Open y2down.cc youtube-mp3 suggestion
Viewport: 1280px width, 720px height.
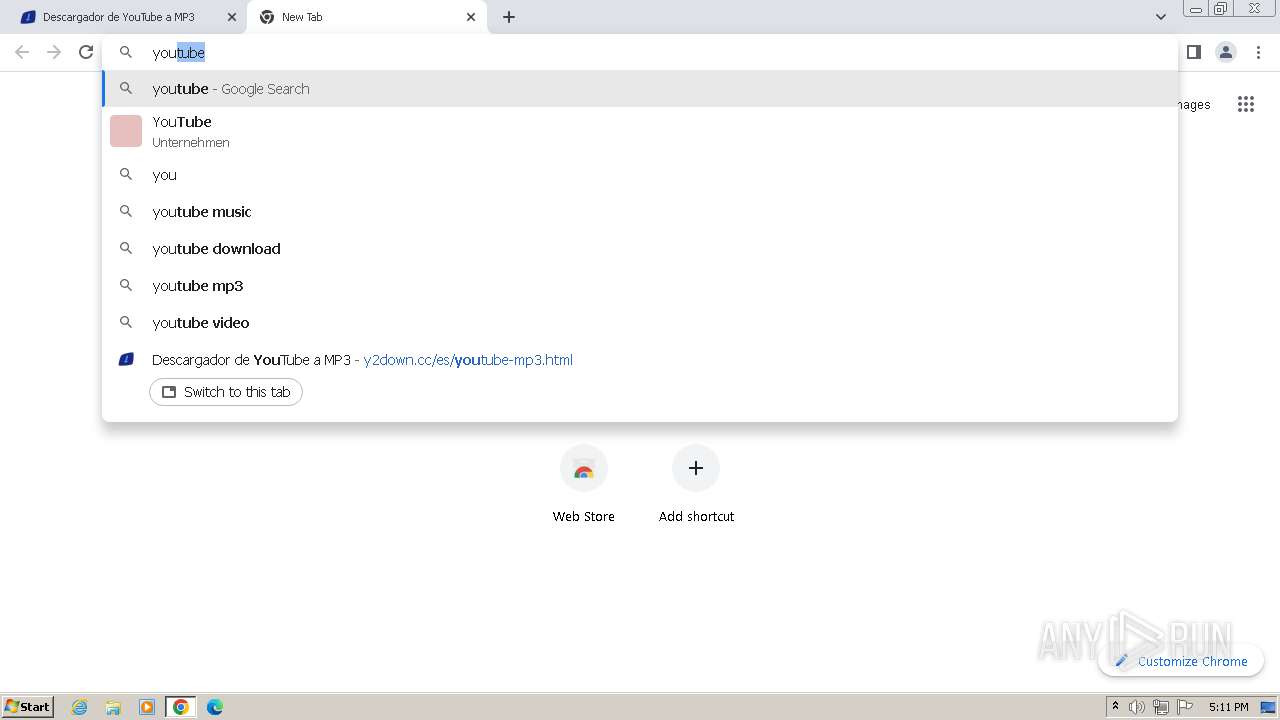coord(640,360)
